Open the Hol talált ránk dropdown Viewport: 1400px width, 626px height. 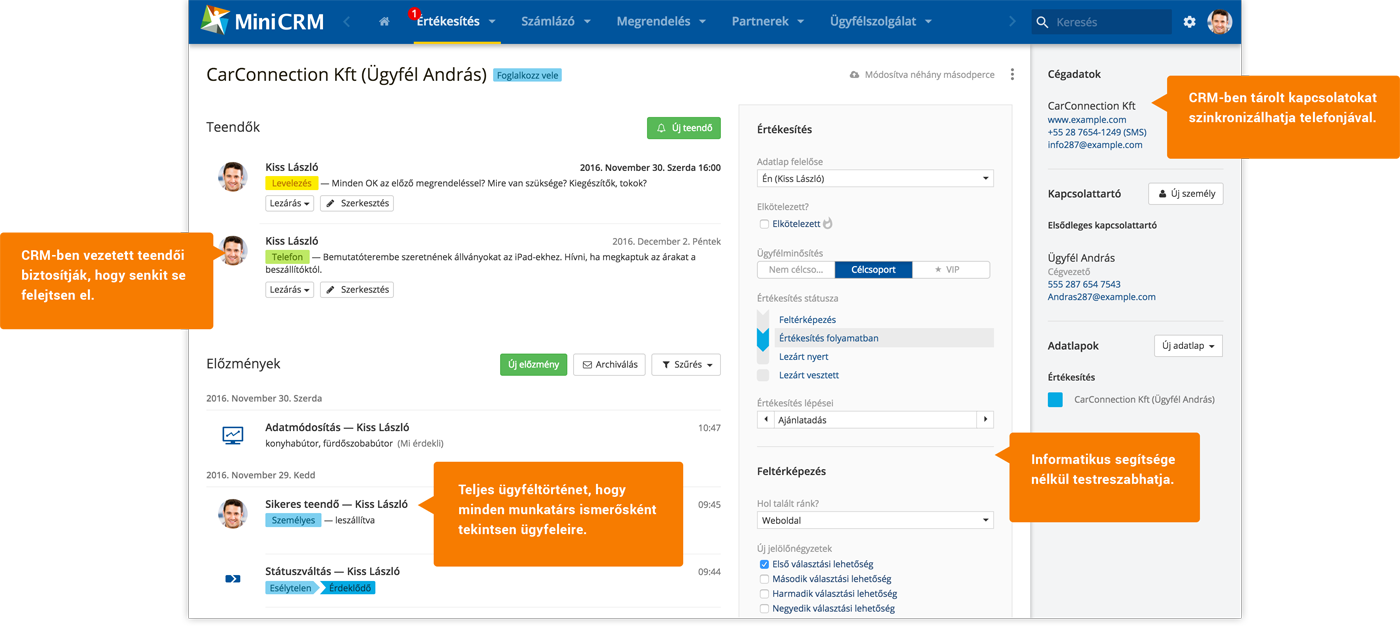875,520
